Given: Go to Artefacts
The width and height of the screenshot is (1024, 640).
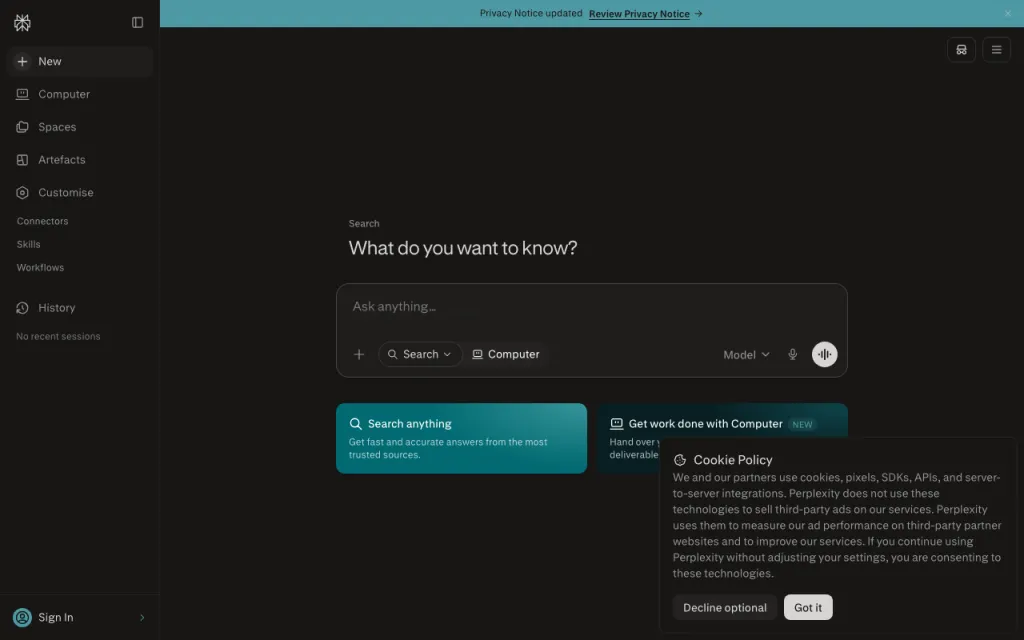Looking at the screenshot, I should click(x=80, y=159).
